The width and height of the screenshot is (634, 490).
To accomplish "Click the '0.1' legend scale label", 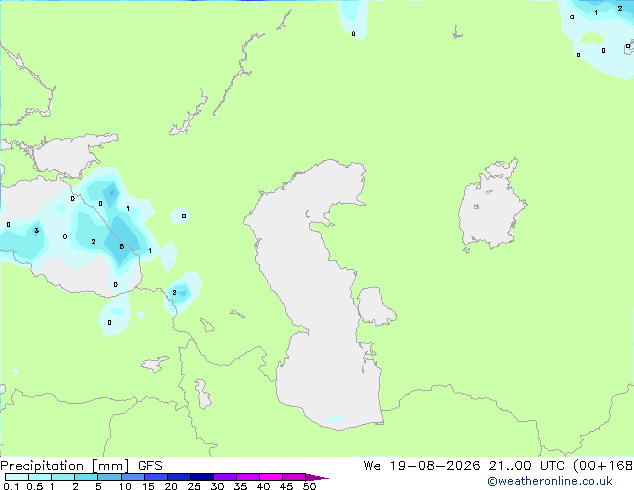I will click(11, 486).
